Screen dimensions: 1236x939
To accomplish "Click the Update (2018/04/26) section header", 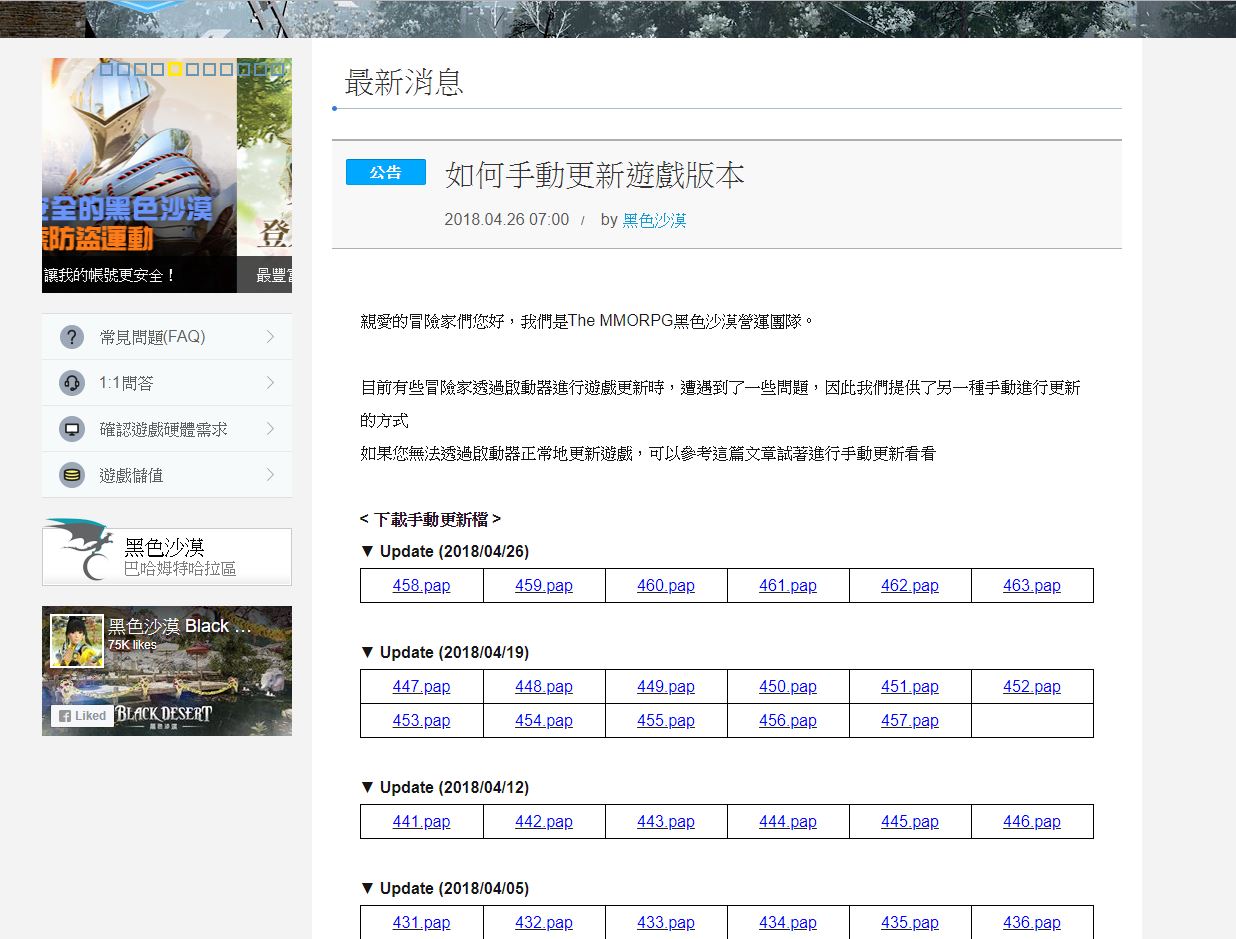I will pyautogui.click(x=445, y=551).
